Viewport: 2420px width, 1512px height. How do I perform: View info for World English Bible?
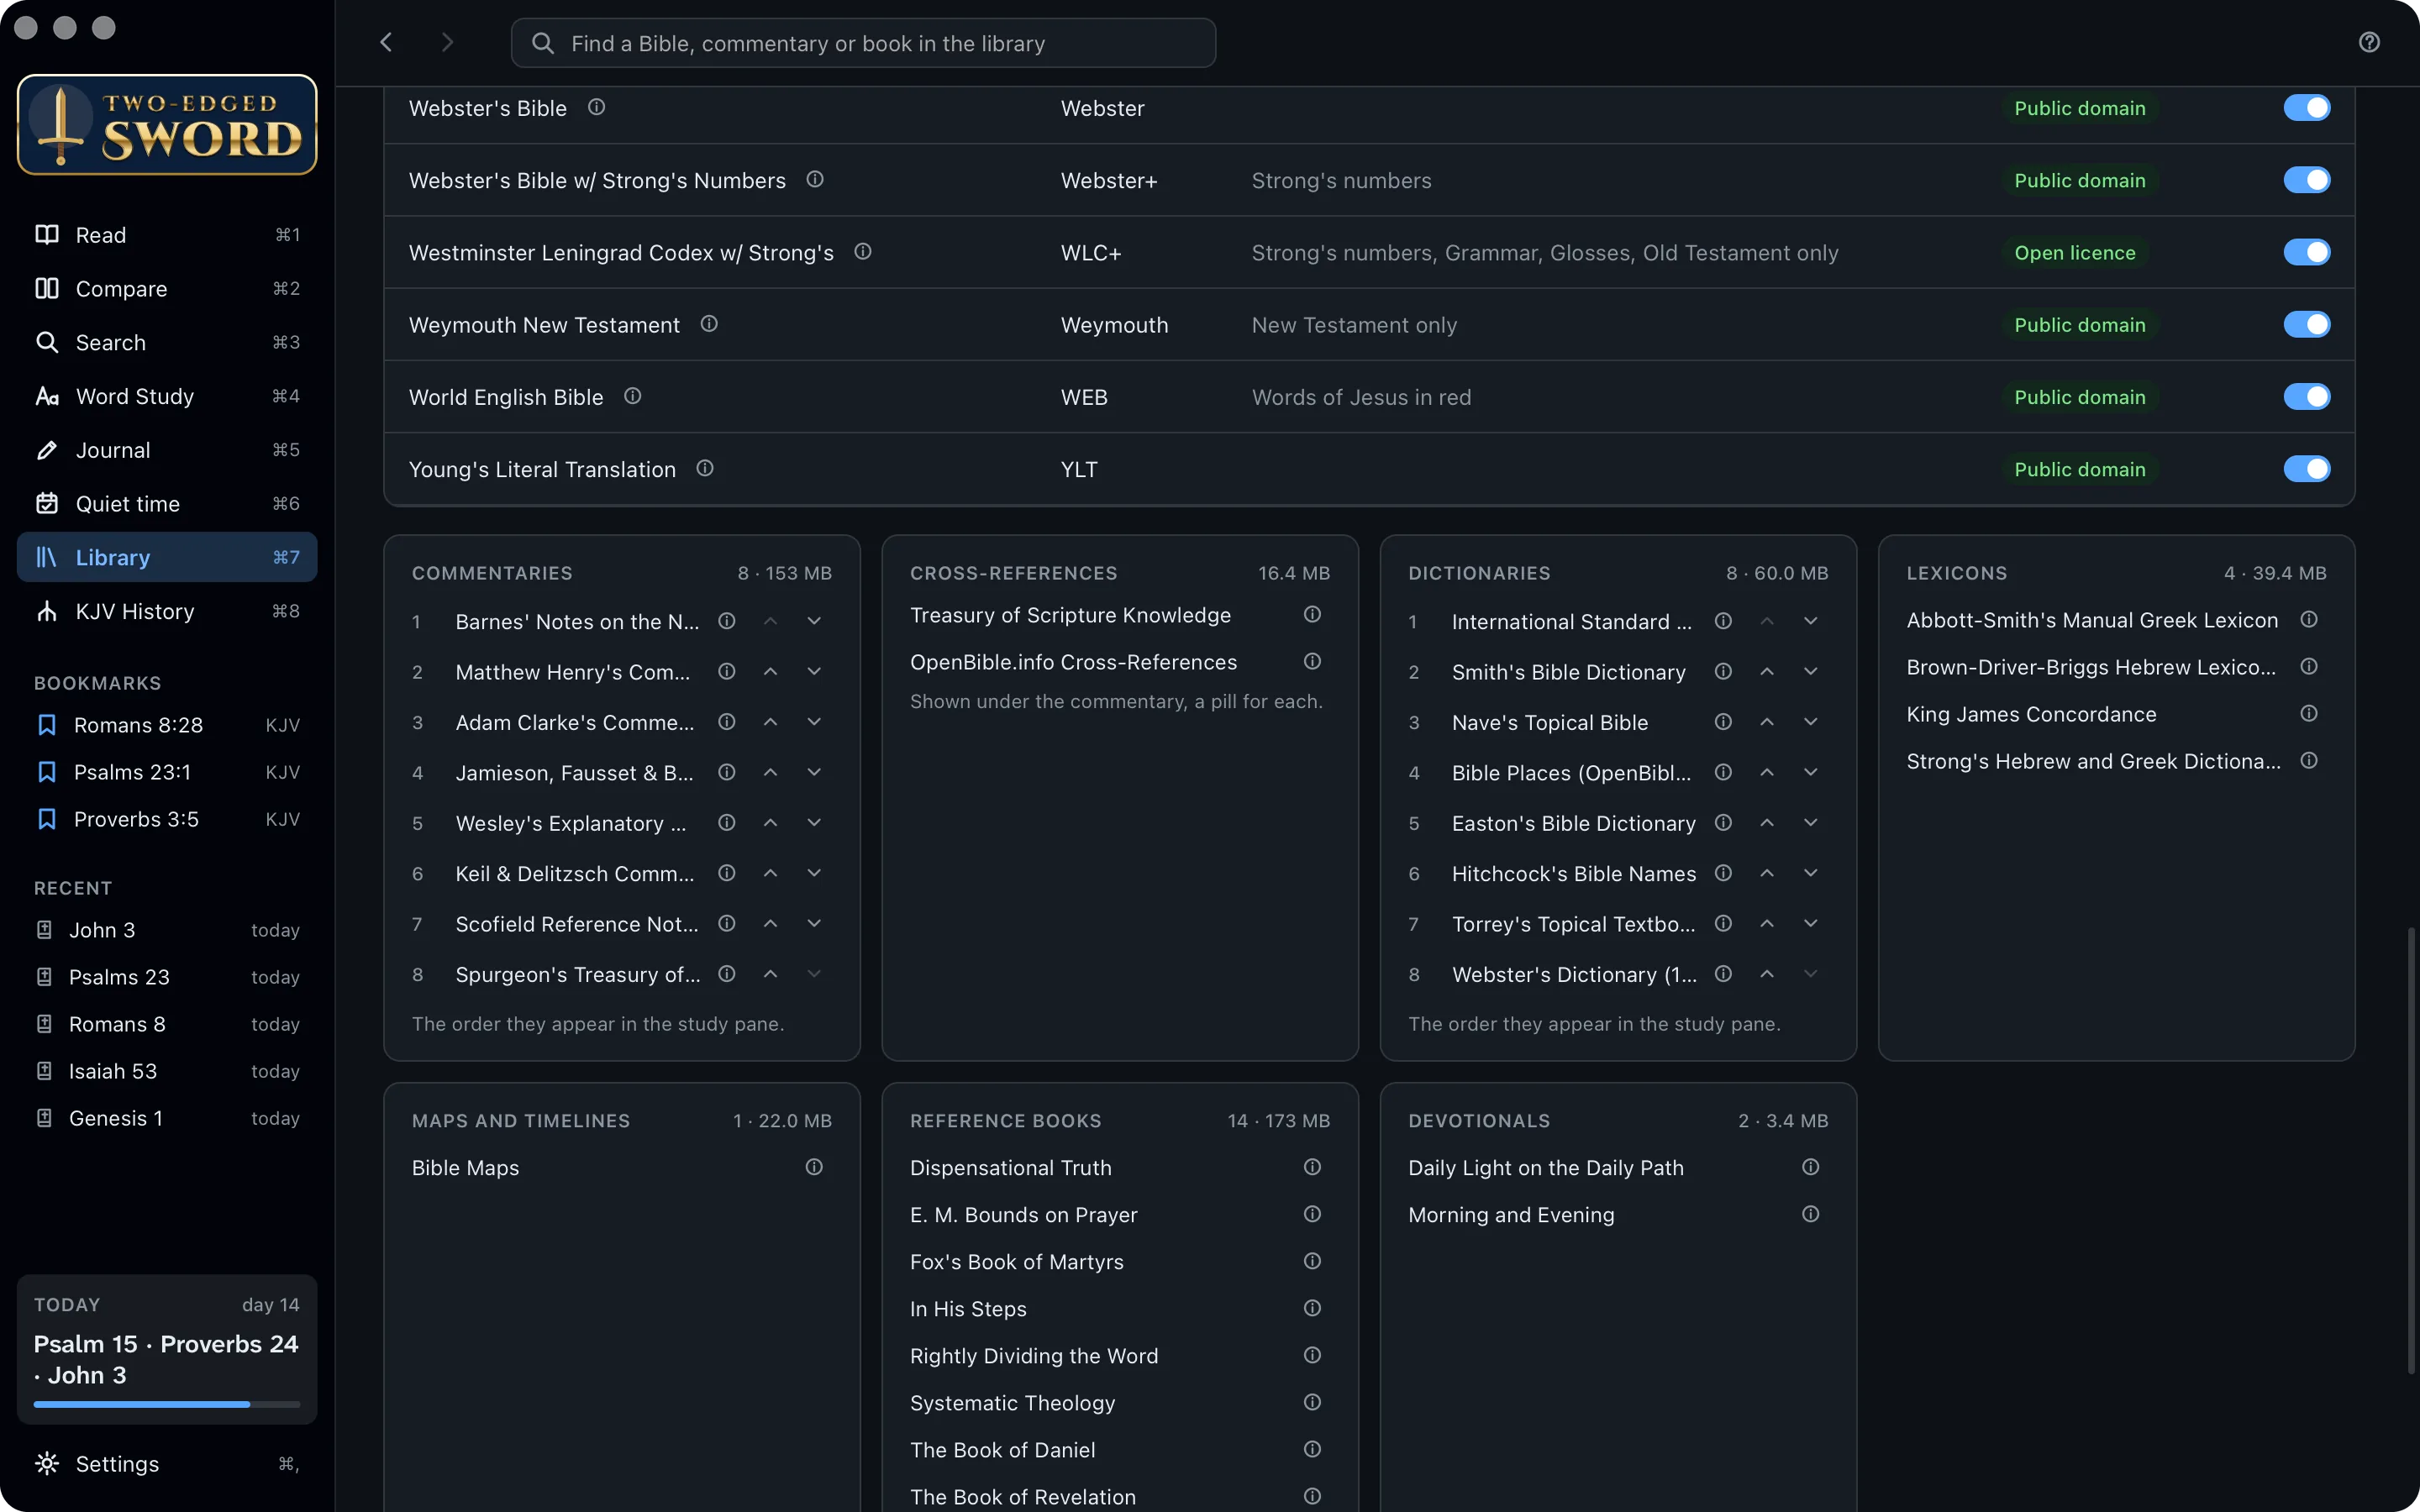(x=632, y=396)
